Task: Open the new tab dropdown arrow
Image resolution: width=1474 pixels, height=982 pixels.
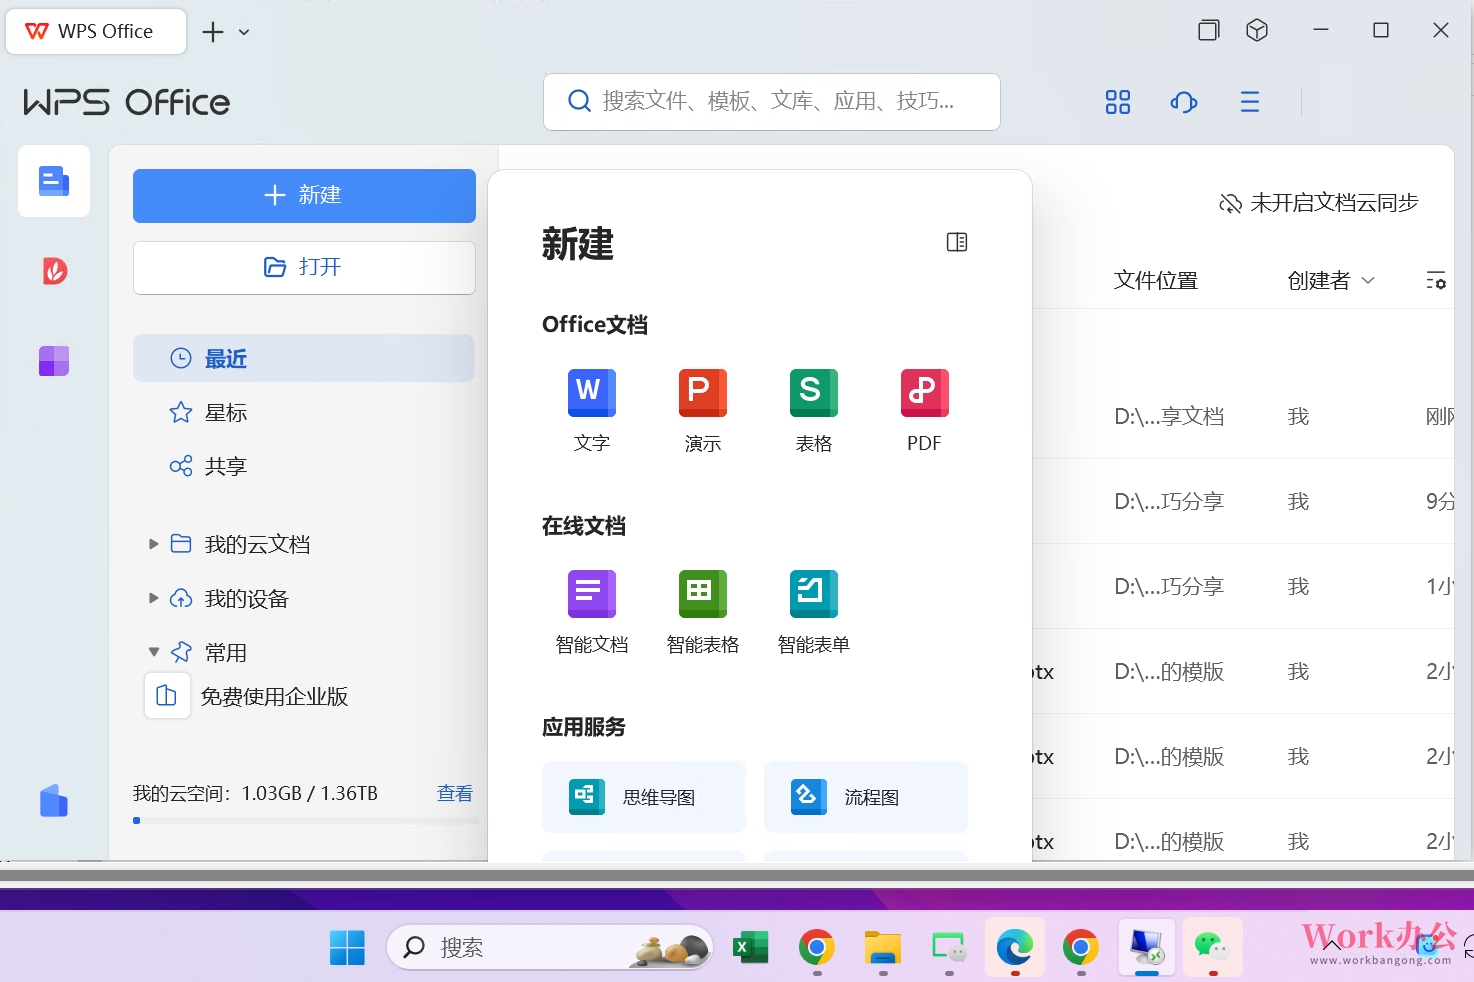Action: [244, 32]
